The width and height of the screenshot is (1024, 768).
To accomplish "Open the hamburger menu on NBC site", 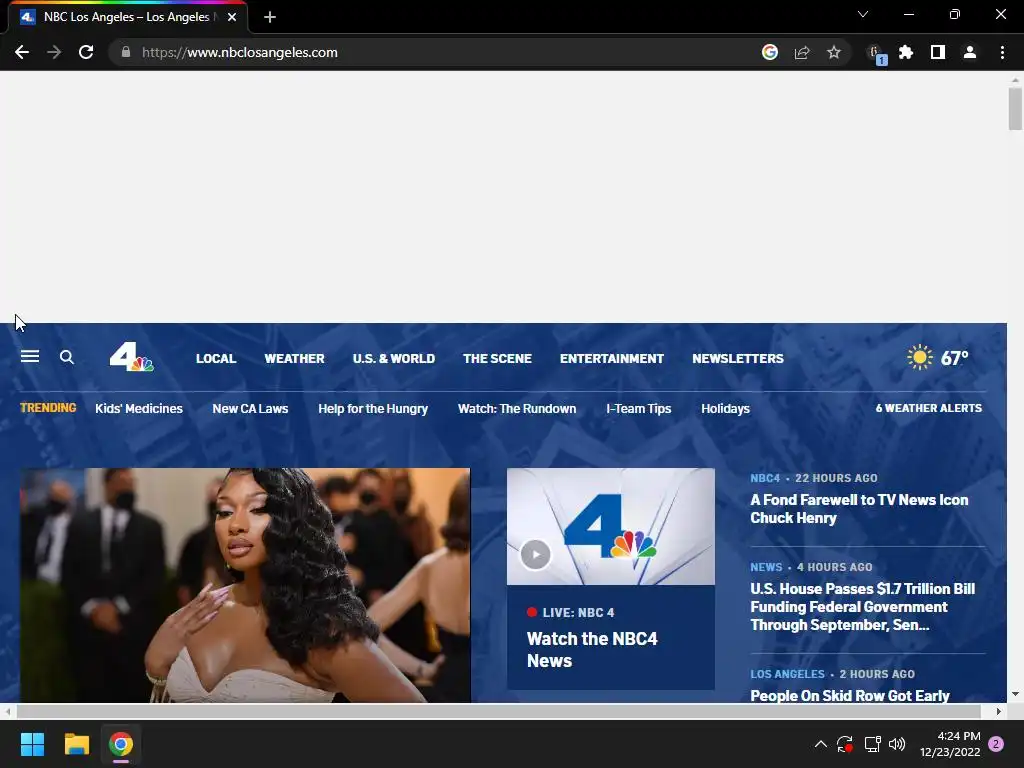I will click(x=30, y=357).
